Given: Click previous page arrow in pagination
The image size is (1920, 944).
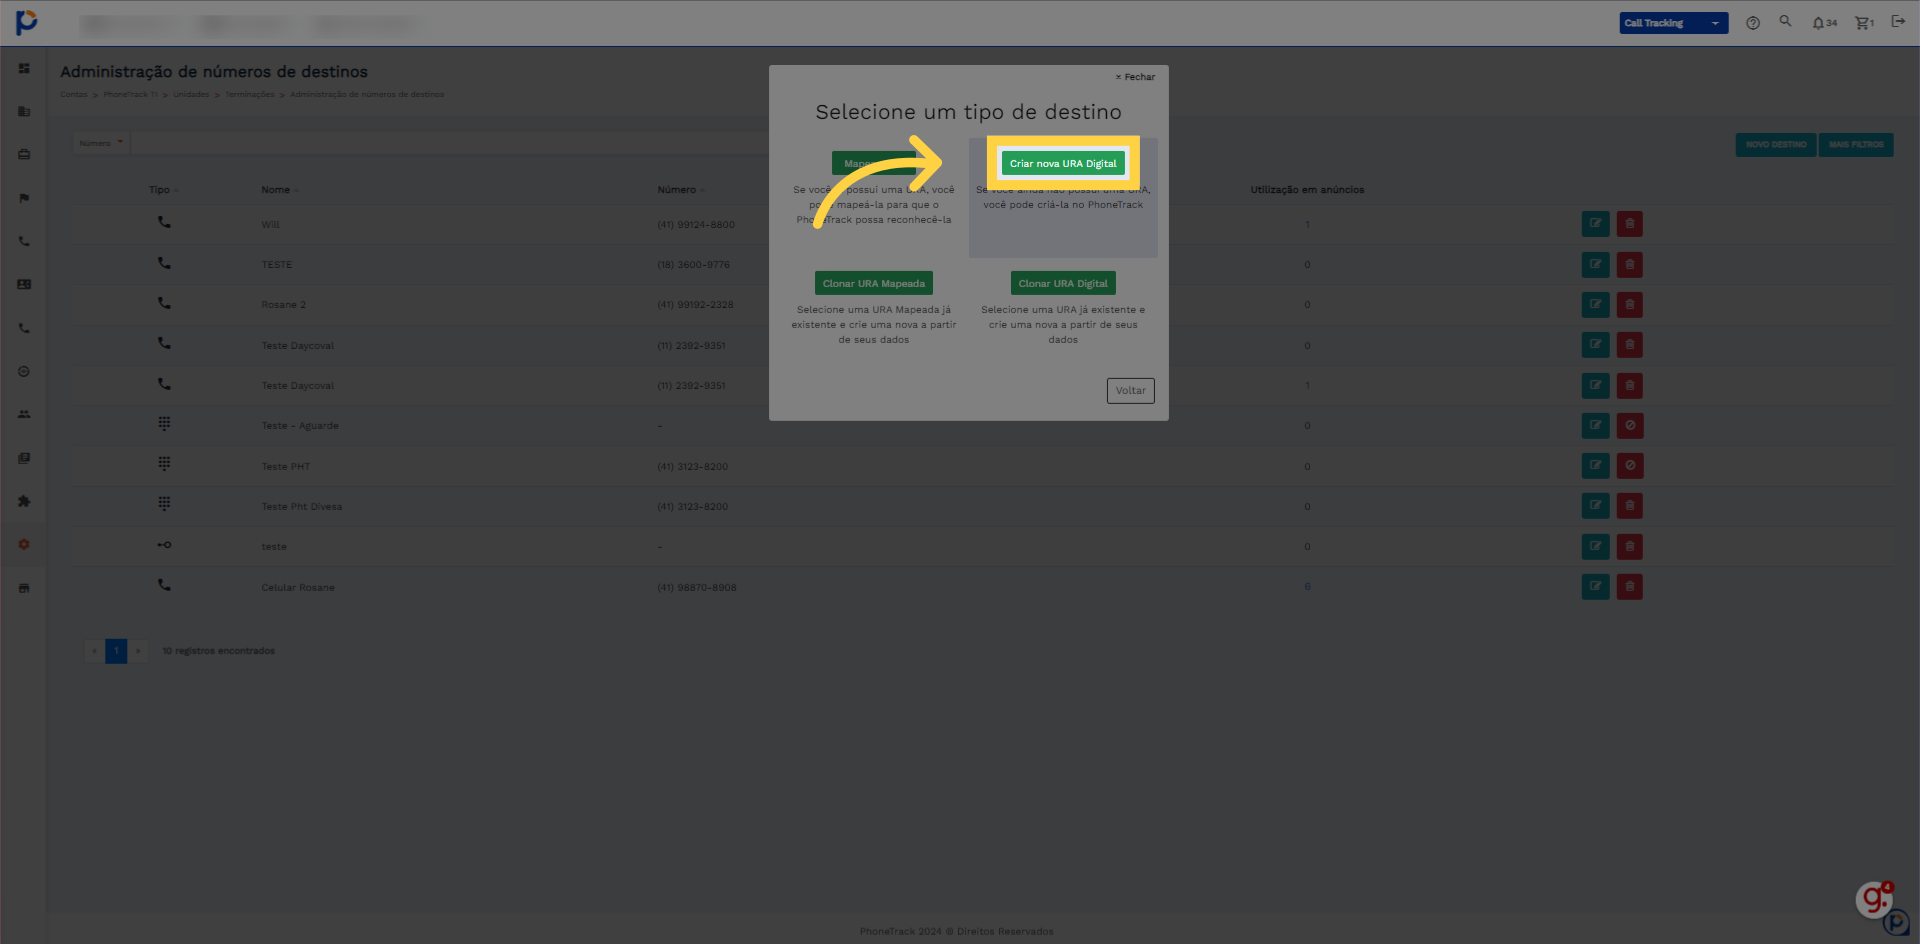Looking at the screenshot, I should (x=95, y=651).
